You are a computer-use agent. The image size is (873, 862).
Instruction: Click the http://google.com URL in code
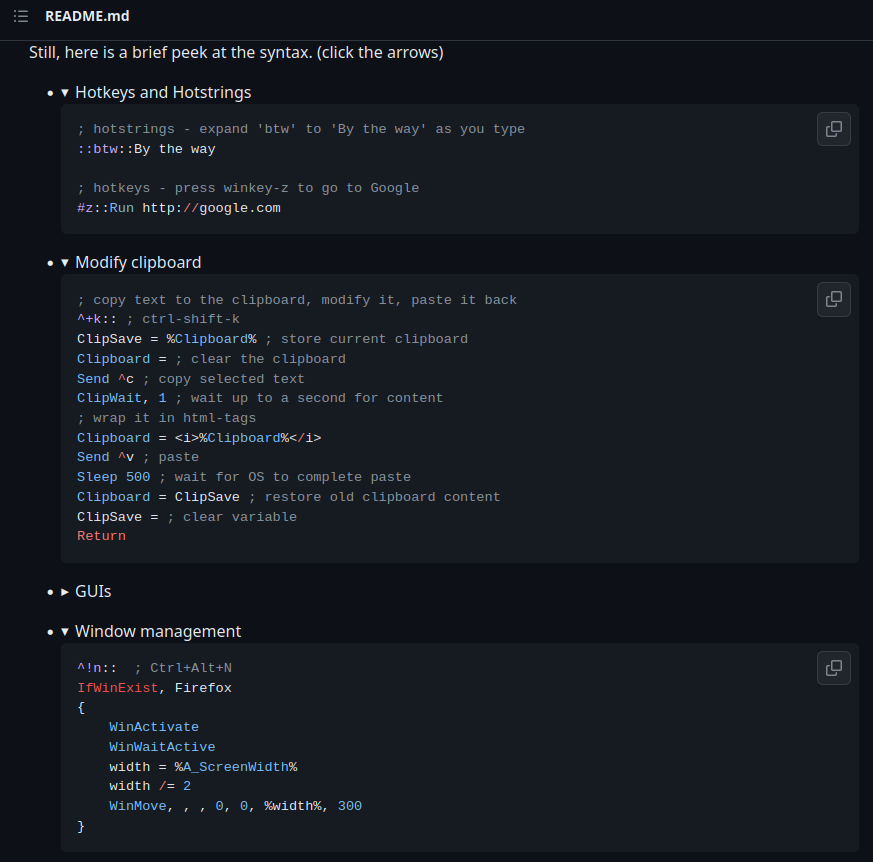[x=211, y=208]
